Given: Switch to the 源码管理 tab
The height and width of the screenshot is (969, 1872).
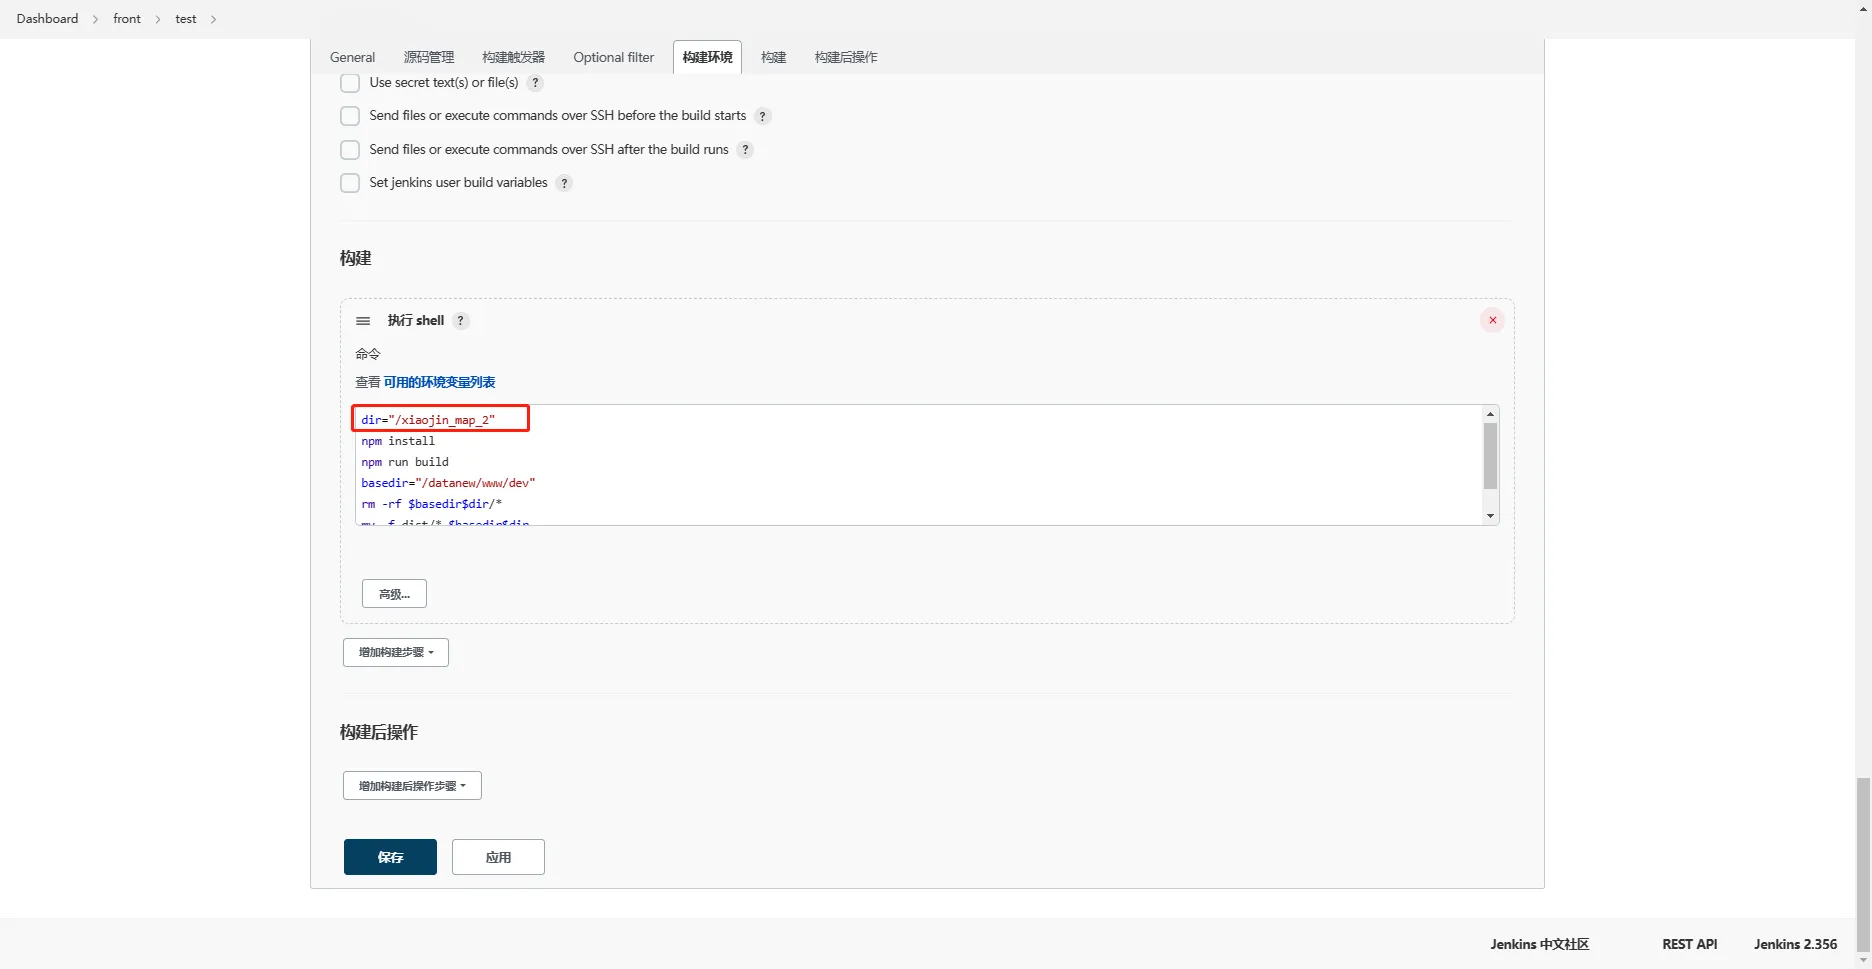Looking at the screenshot, I should (x=428, y=57).
